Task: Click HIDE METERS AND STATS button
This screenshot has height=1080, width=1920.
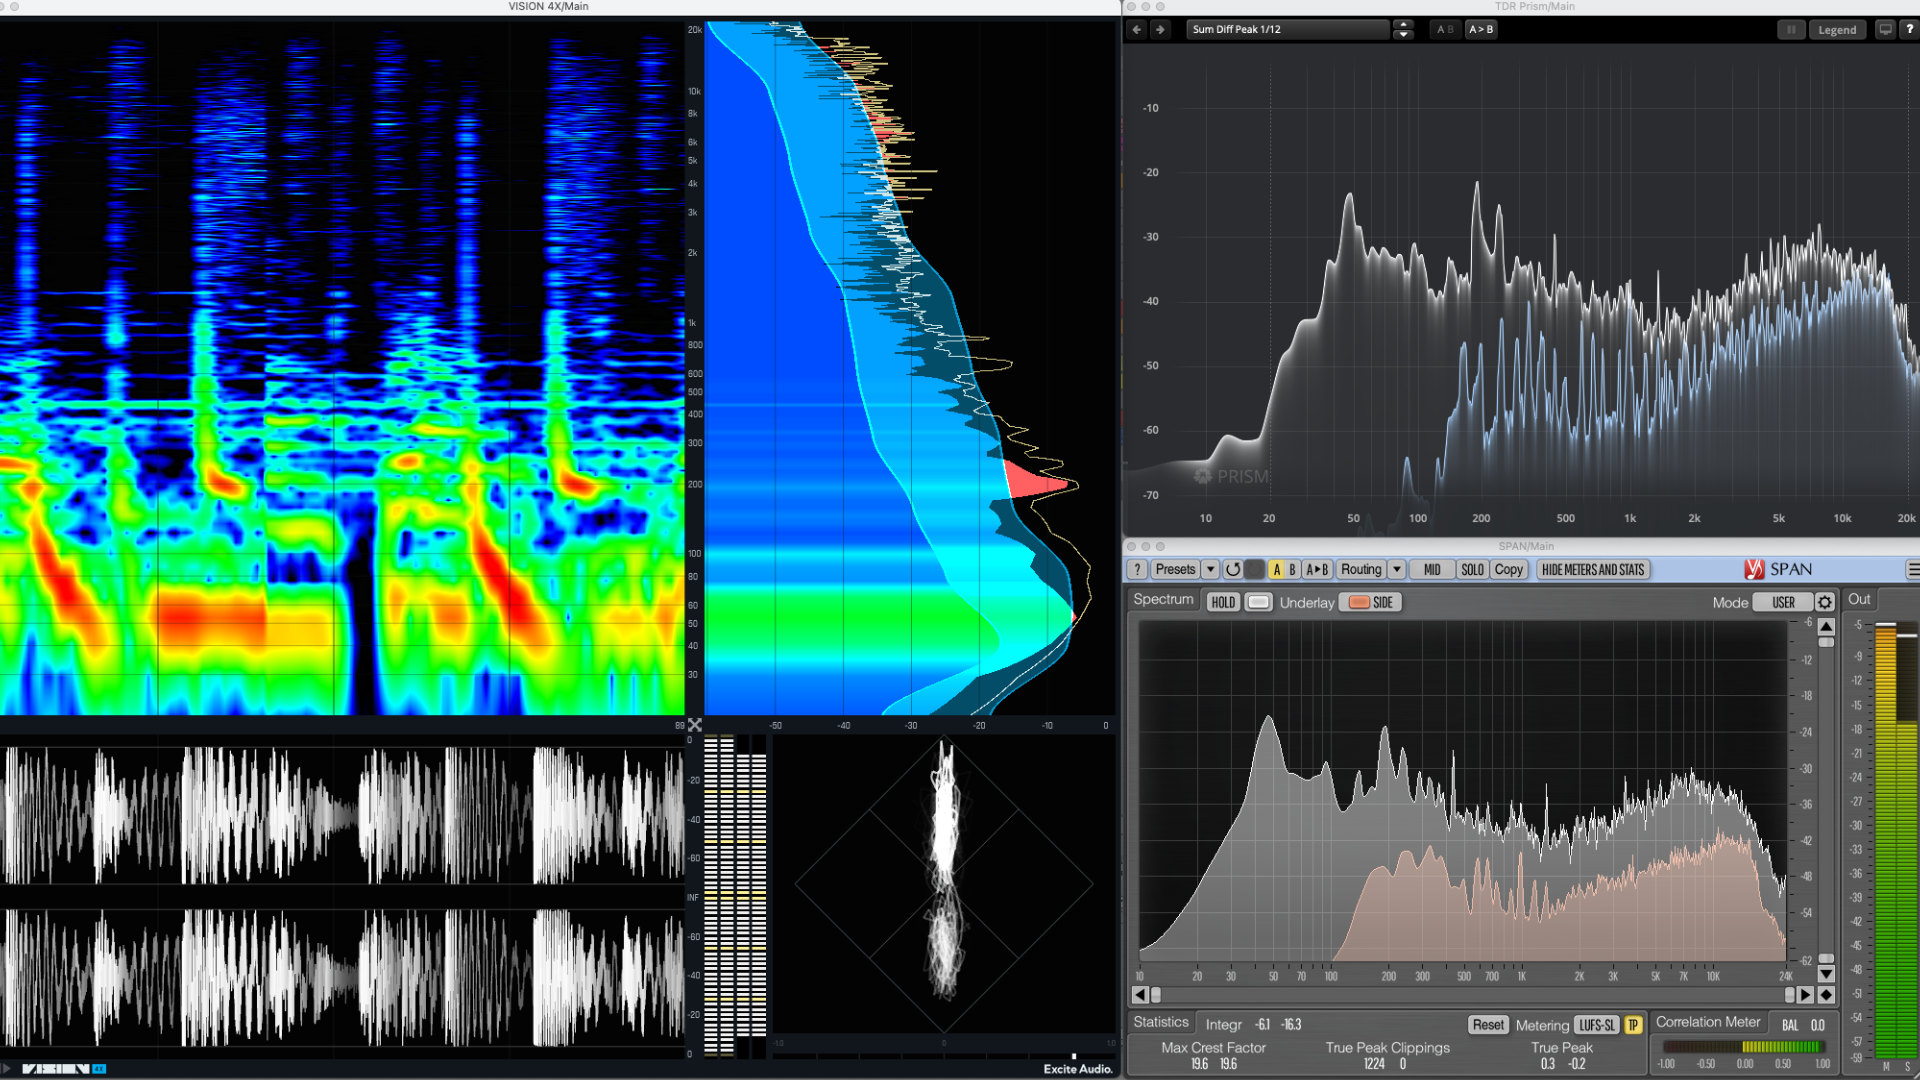Action: [1592, 570]
